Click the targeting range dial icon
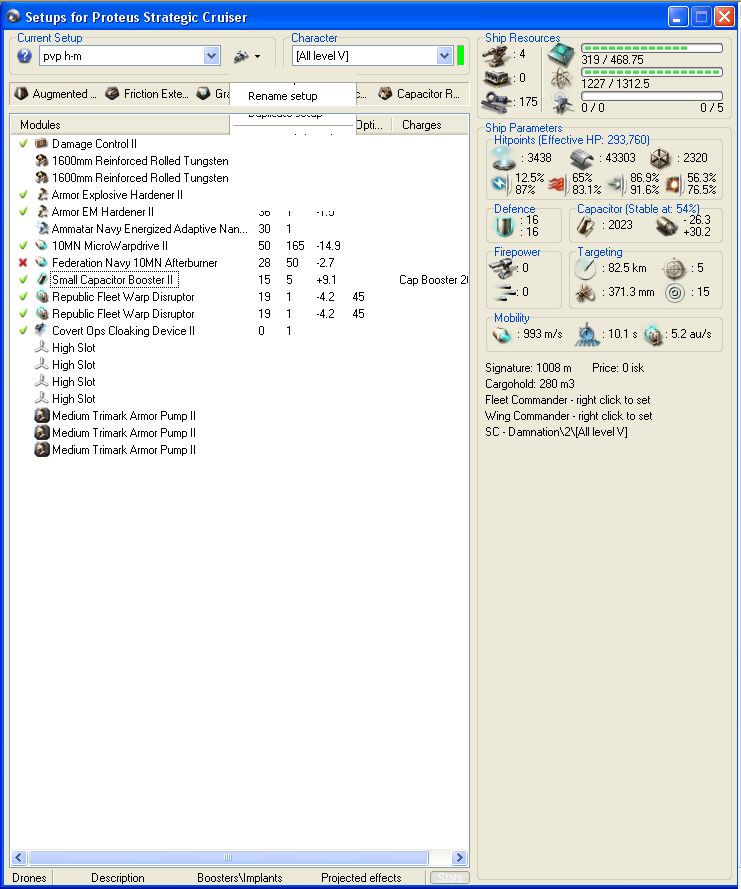 585,269
